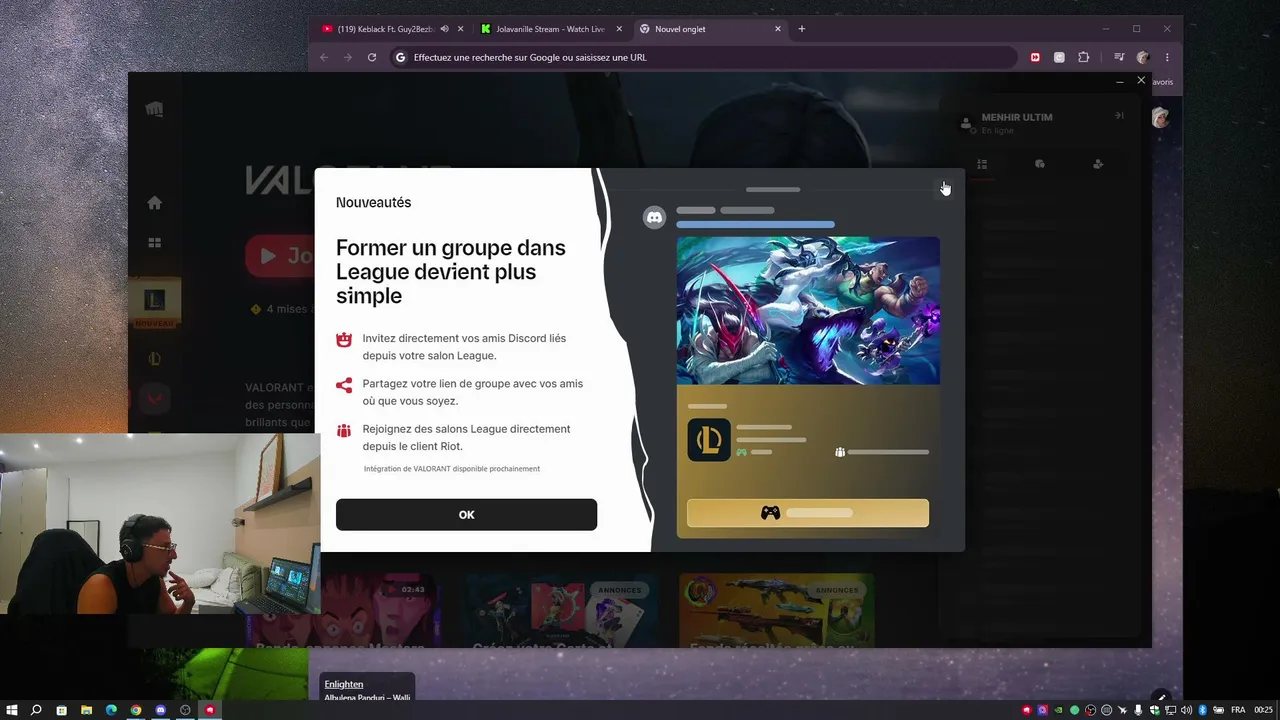Click the League of Legends splash artwork
This screenshot has height=720, width=1280.
[x=808, y=310]
